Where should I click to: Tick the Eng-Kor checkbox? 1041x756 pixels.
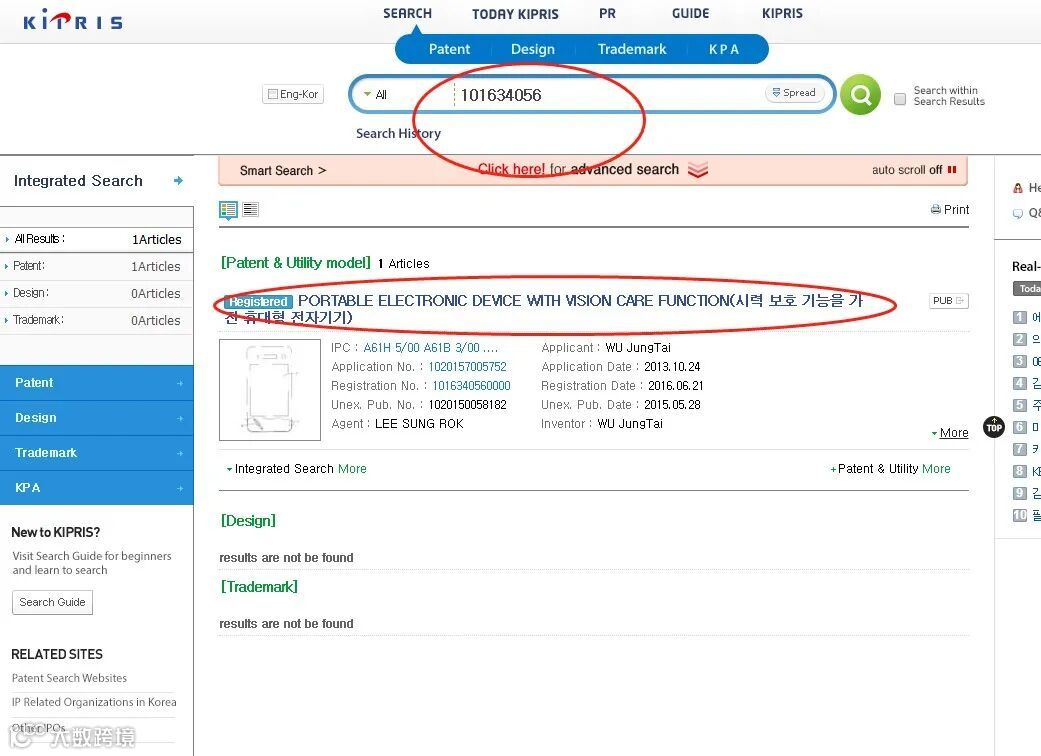coord(272,94)
